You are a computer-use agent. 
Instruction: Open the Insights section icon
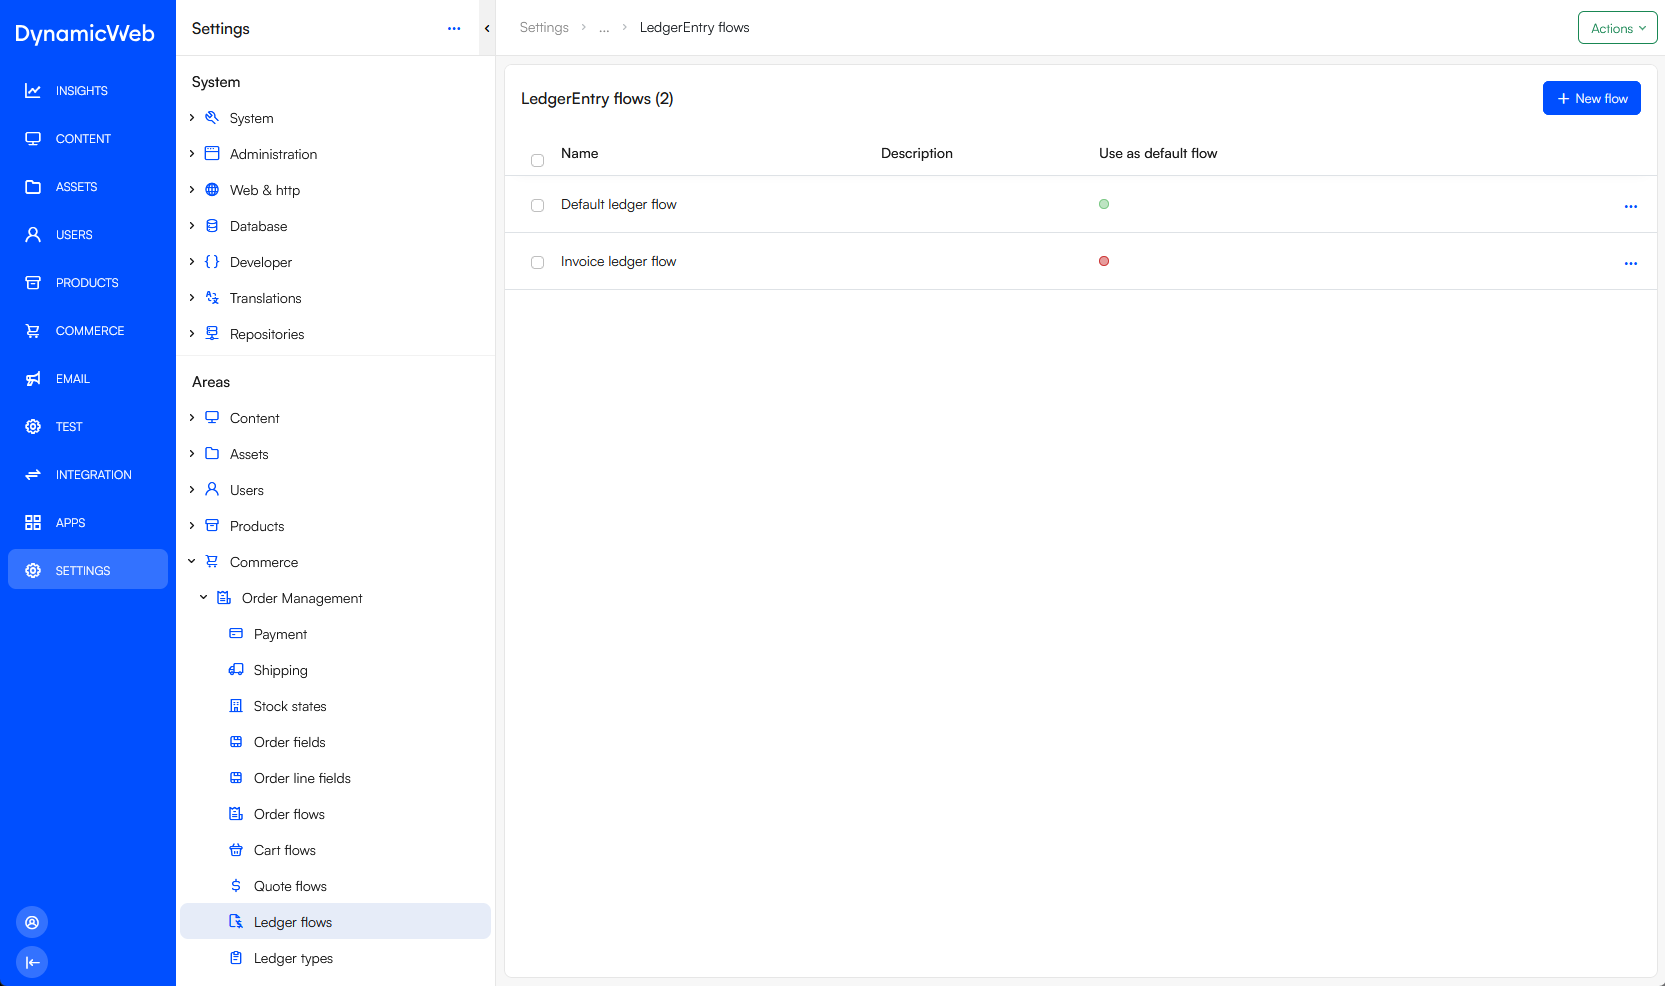pos(33,91)
